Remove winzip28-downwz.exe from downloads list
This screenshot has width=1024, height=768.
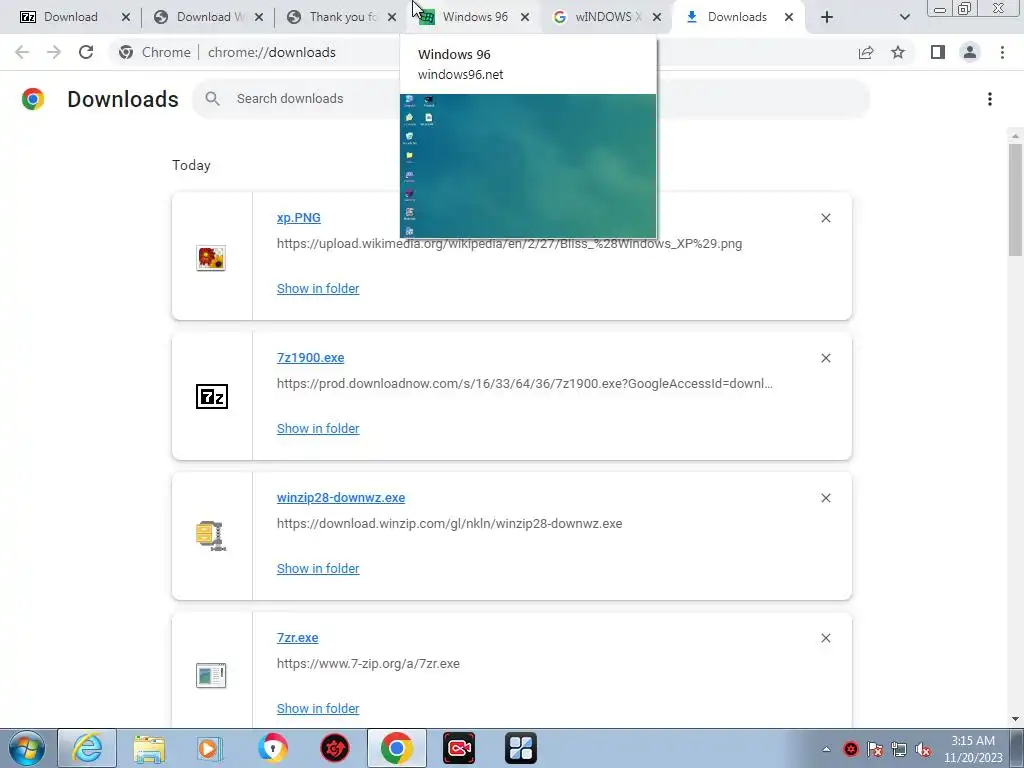[x=826, y=498]
